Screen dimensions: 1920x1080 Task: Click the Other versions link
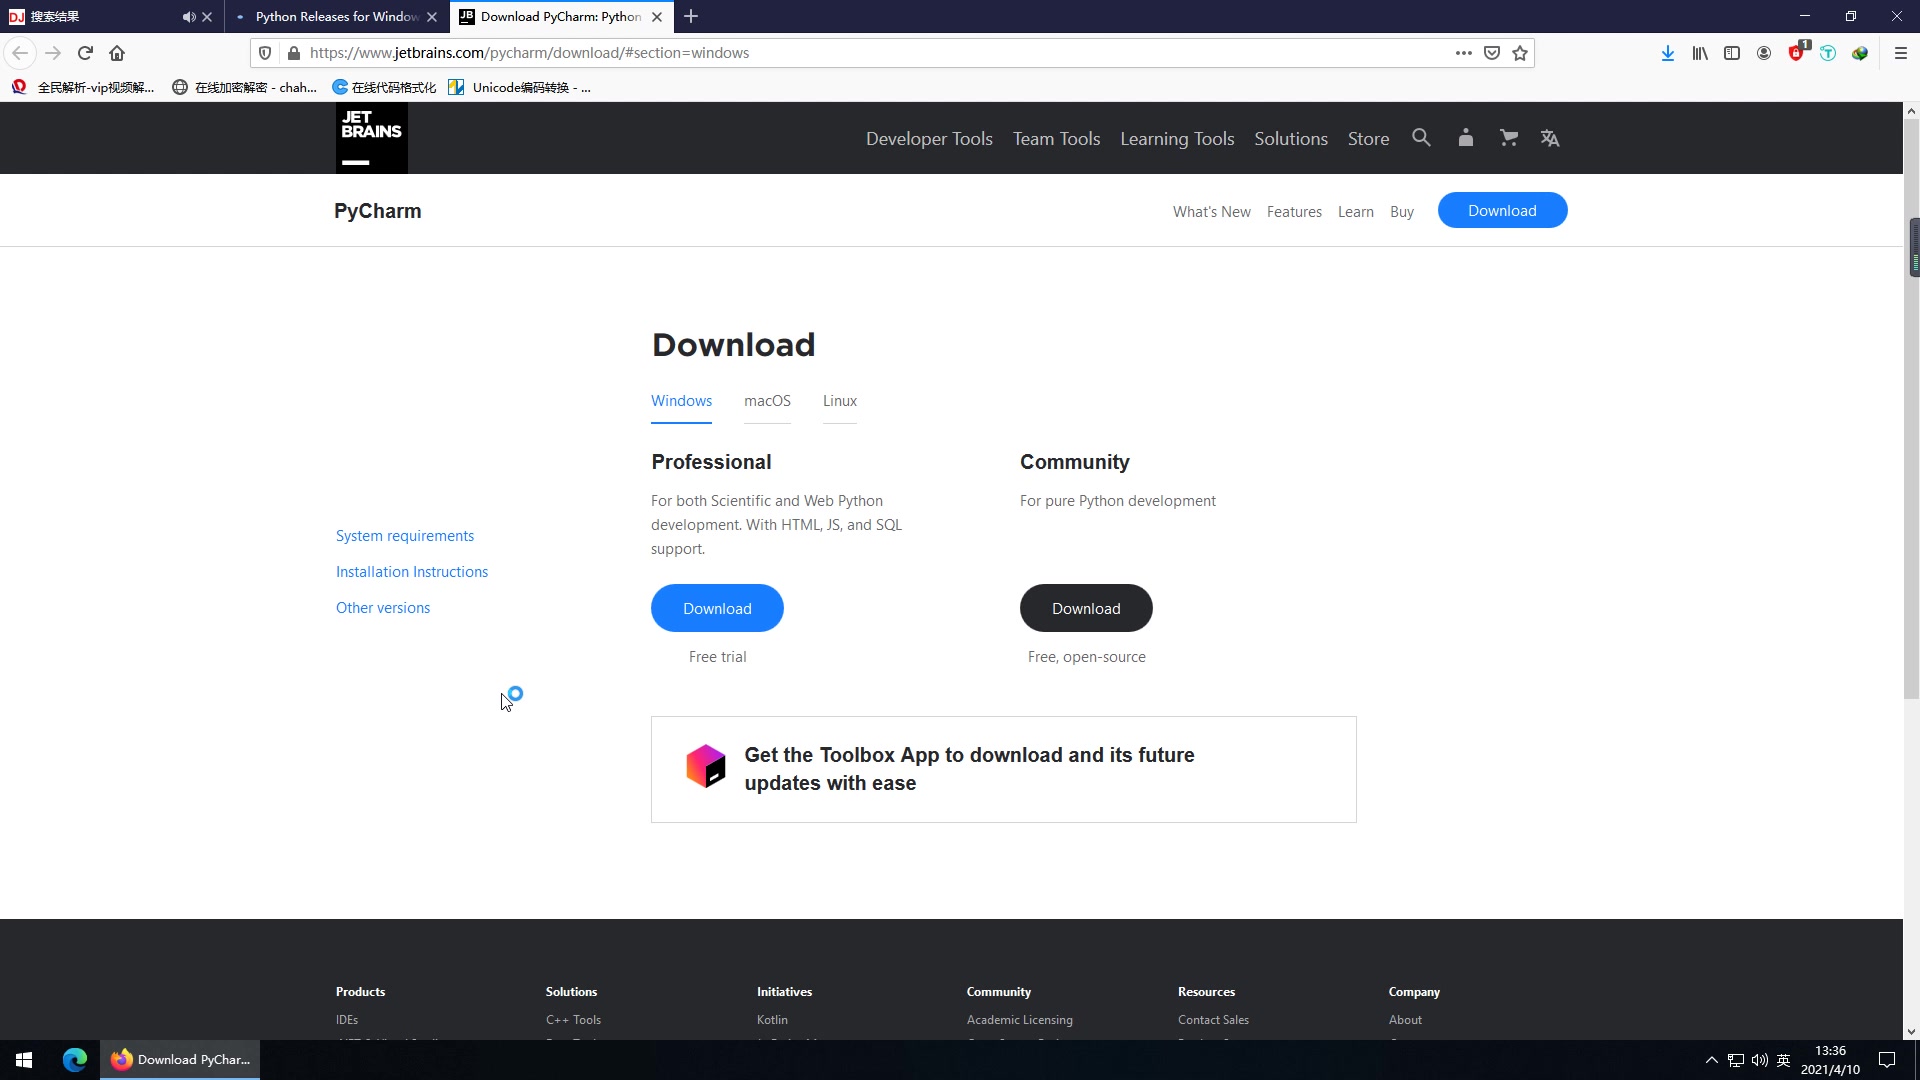(382, 607)
